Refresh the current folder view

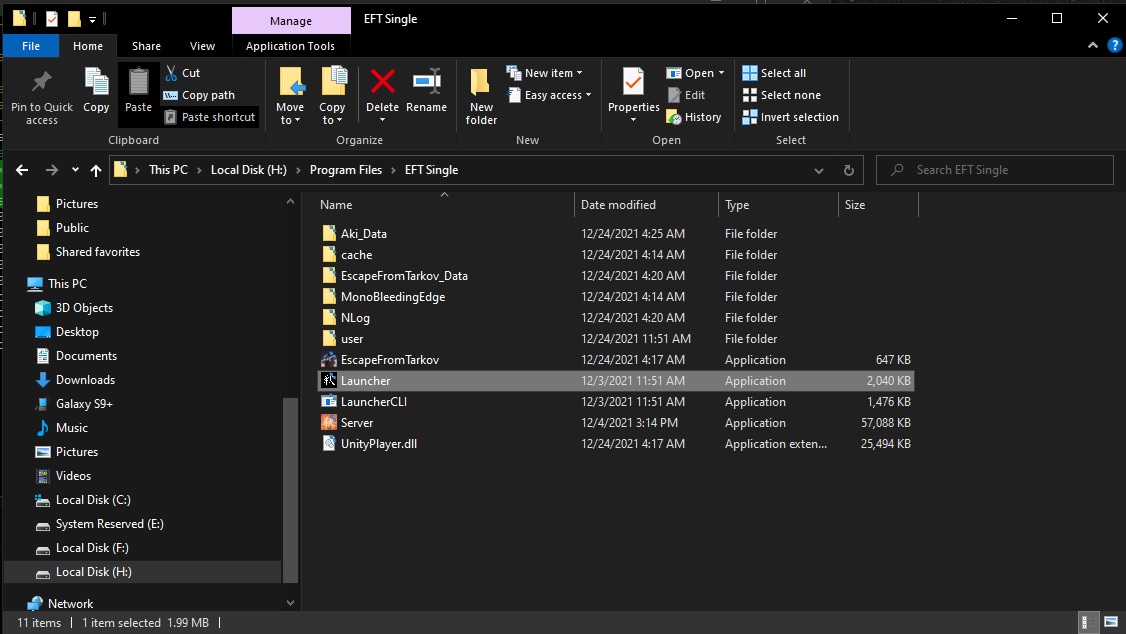tap(849, 170)
